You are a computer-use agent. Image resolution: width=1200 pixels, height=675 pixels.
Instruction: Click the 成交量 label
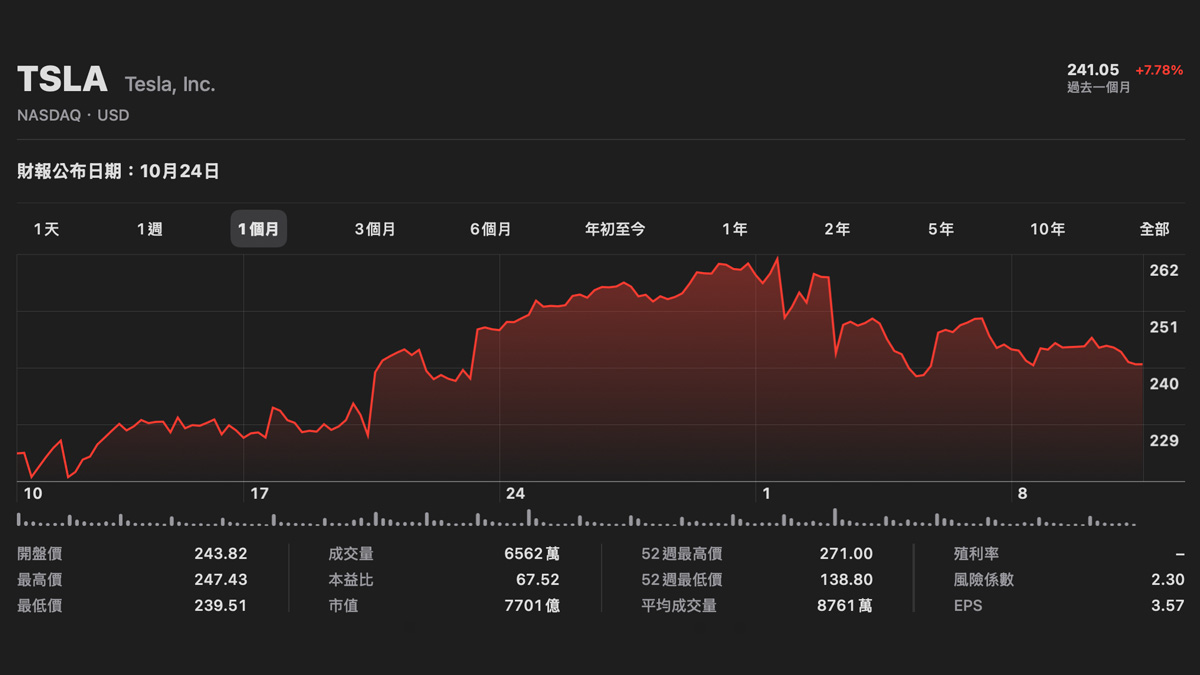(x=351, y=554)
